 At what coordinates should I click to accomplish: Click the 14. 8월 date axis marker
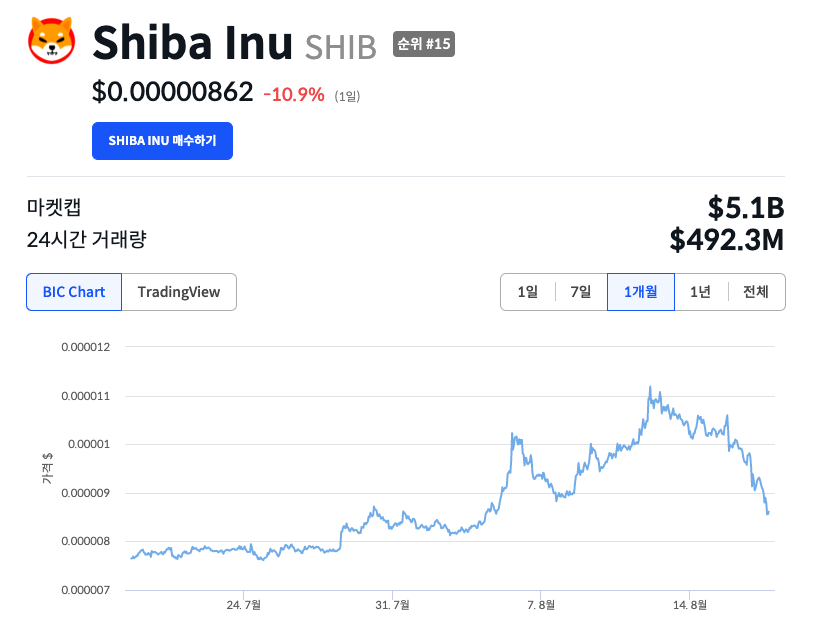click(689, 605)
